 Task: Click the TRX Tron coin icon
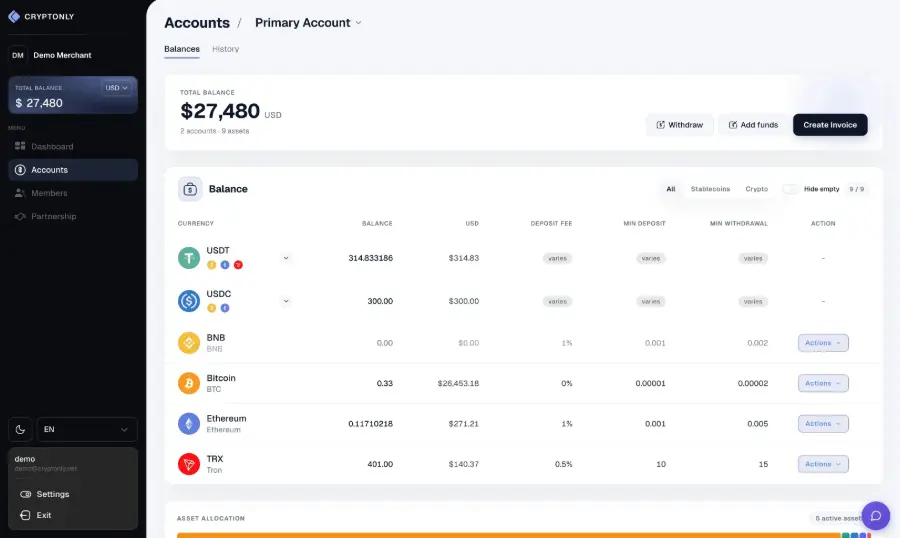tap(189, 464)
